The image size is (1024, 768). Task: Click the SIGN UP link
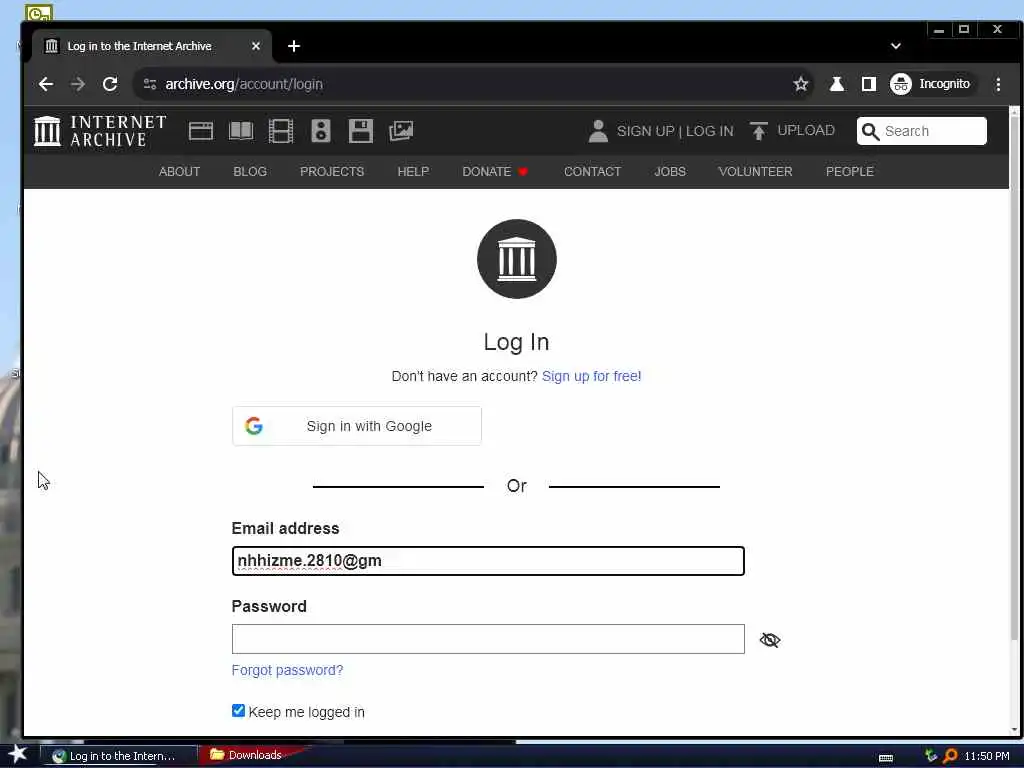coord(645,131)
